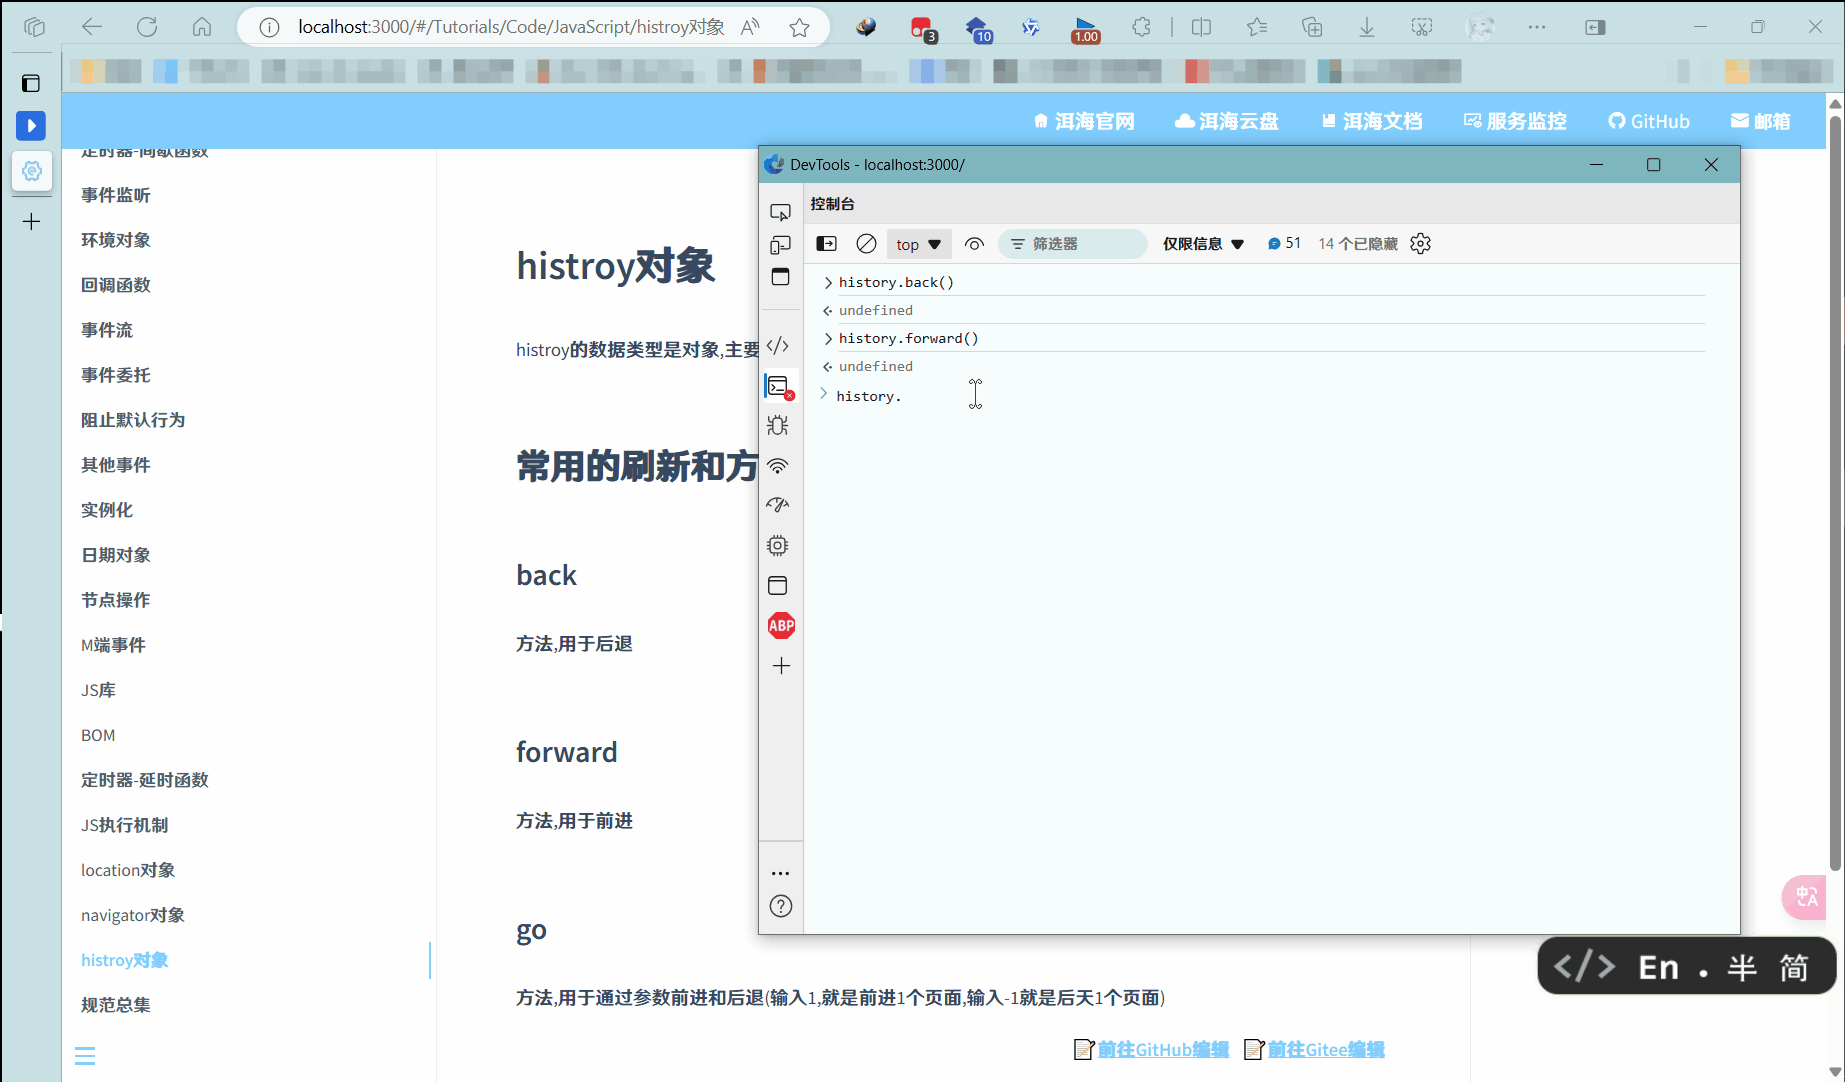Screen dimensions: 1845x1082
Task: Open navigator对象 sidebar page
Action: pyautogui.click(x=133, y=915)
